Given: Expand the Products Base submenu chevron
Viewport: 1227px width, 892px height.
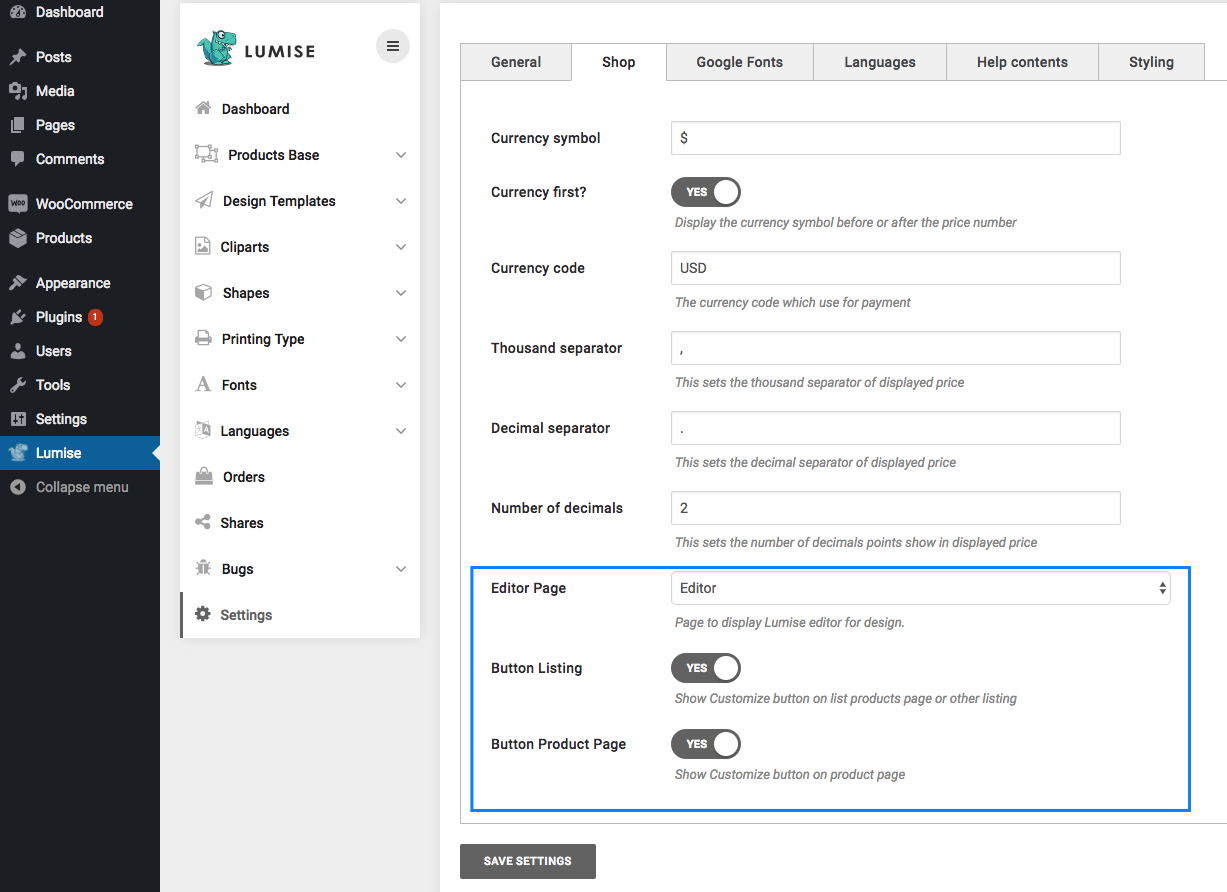Looking at the screenshot, I should pos(401,155).
